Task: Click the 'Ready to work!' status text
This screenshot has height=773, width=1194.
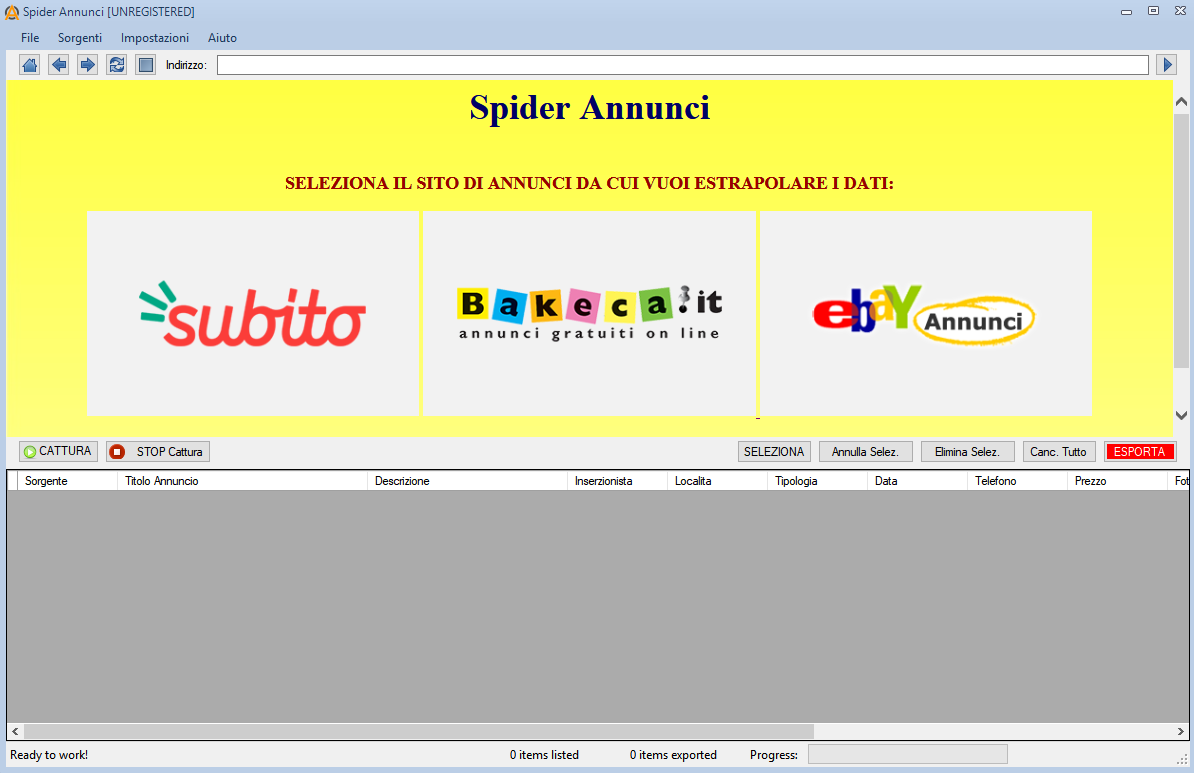Action: [x=49, y=755]
